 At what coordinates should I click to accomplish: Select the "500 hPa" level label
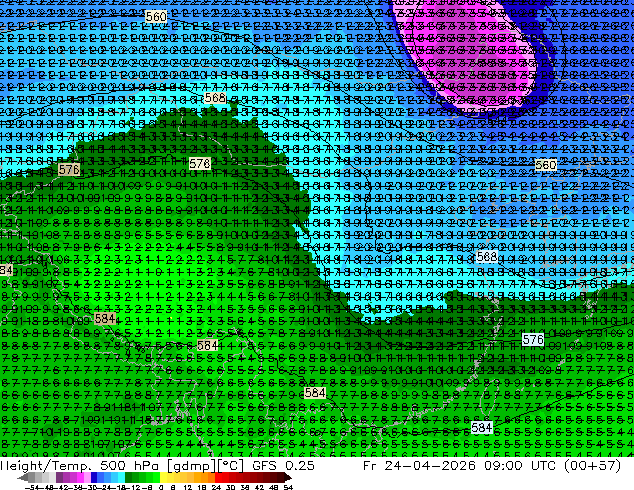[x=128, y=465]
